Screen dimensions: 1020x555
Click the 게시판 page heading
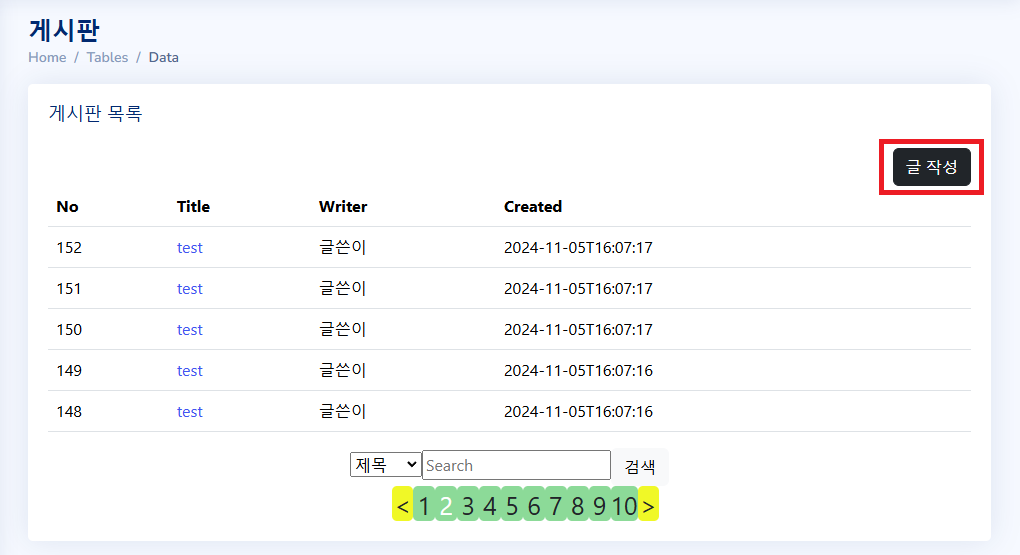click(64, 30)
